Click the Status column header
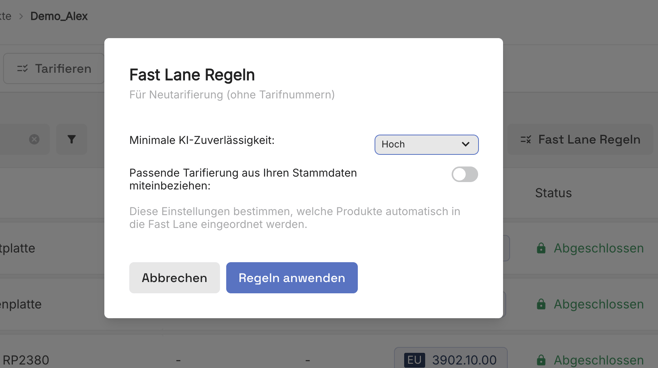 pos(553,193)
